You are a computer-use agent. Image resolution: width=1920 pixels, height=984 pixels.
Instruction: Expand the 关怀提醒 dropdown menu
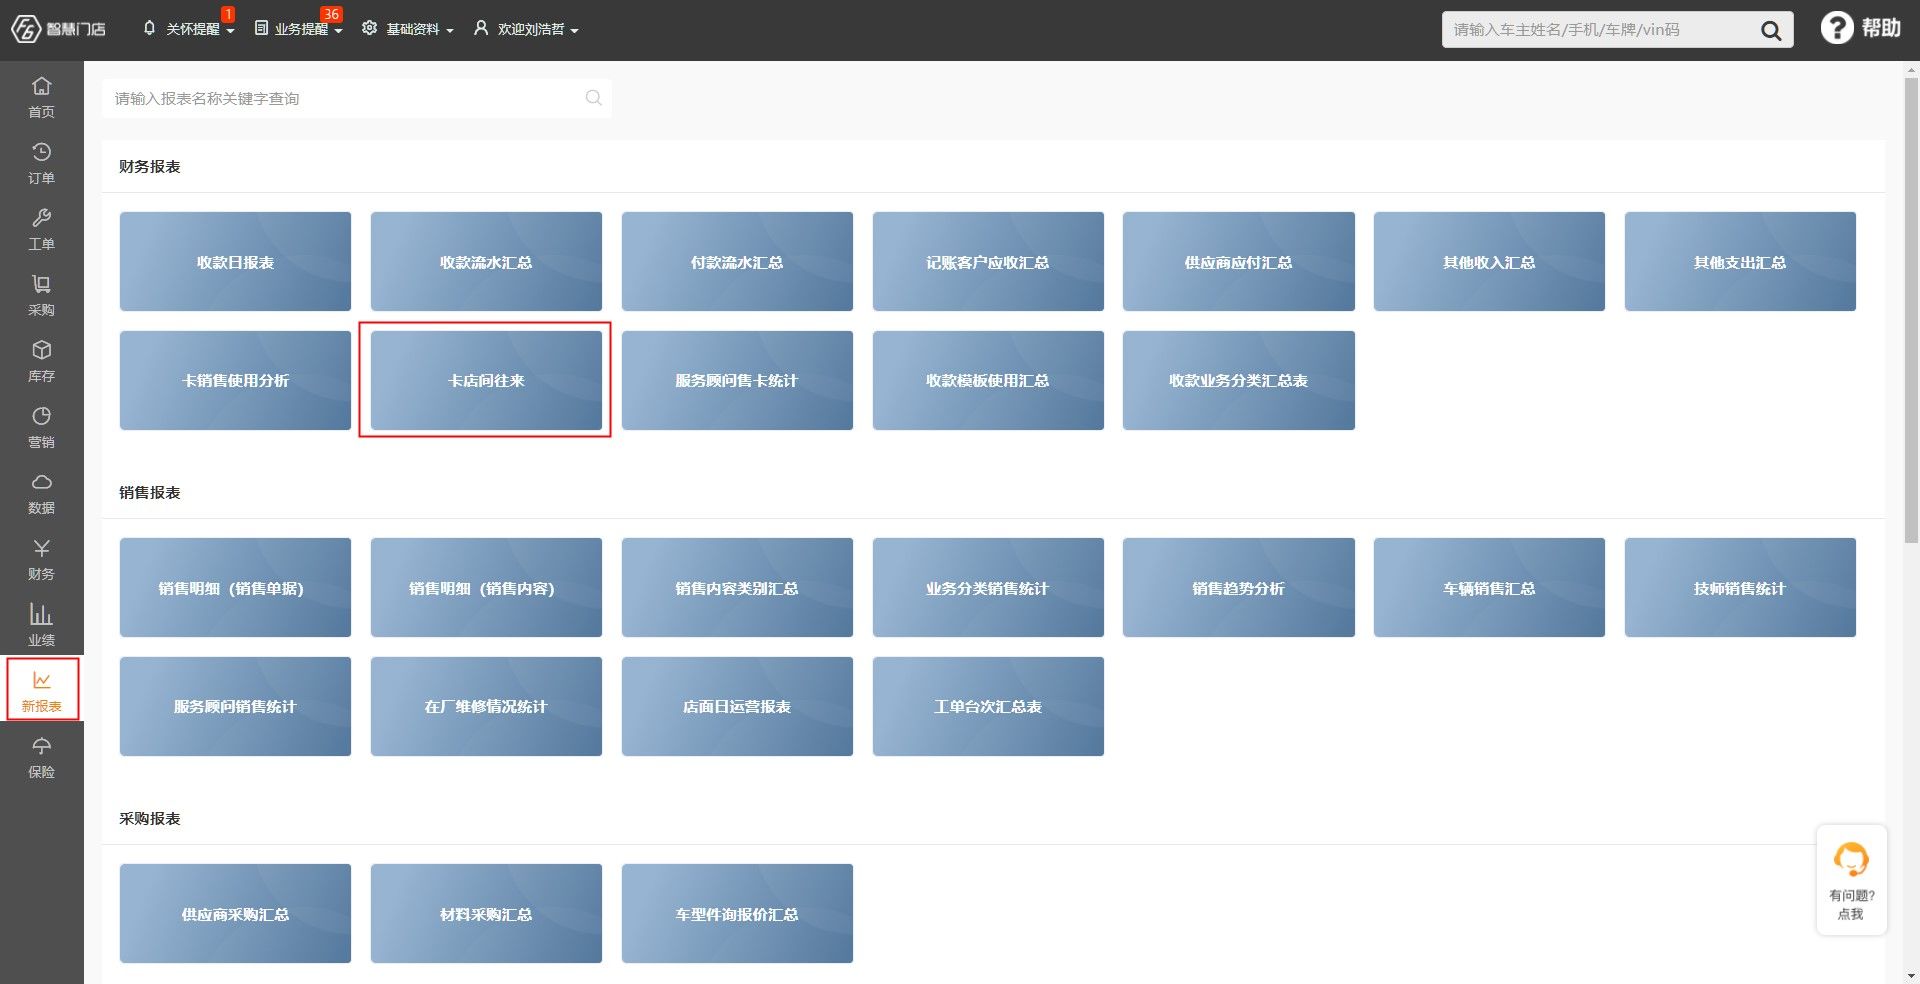[x=189, y=29]
